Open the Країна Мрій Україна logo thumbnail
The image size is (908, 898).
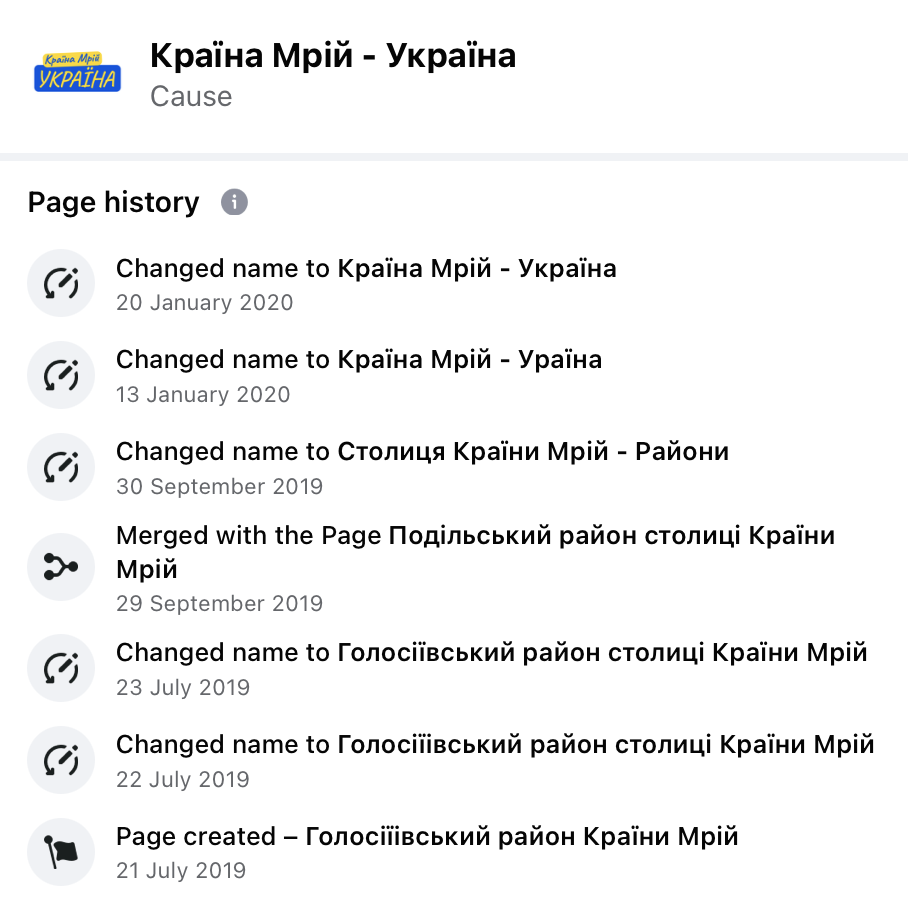[77, 72]
